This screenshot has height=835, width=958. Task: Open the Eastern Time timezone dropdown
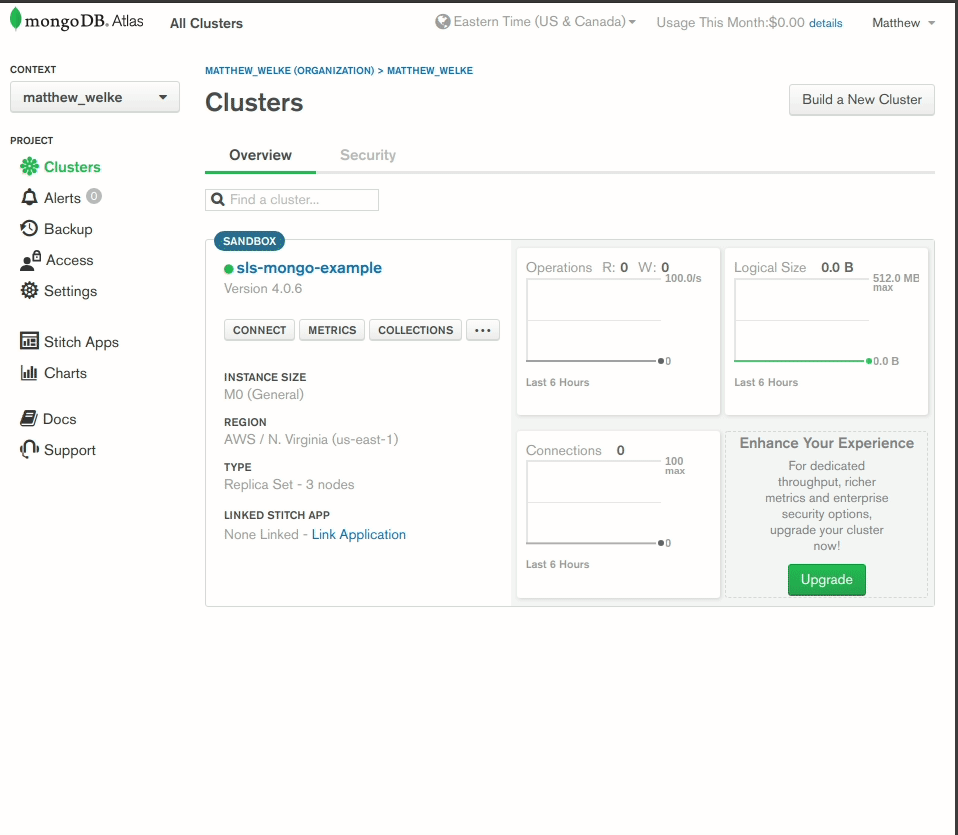535,22
